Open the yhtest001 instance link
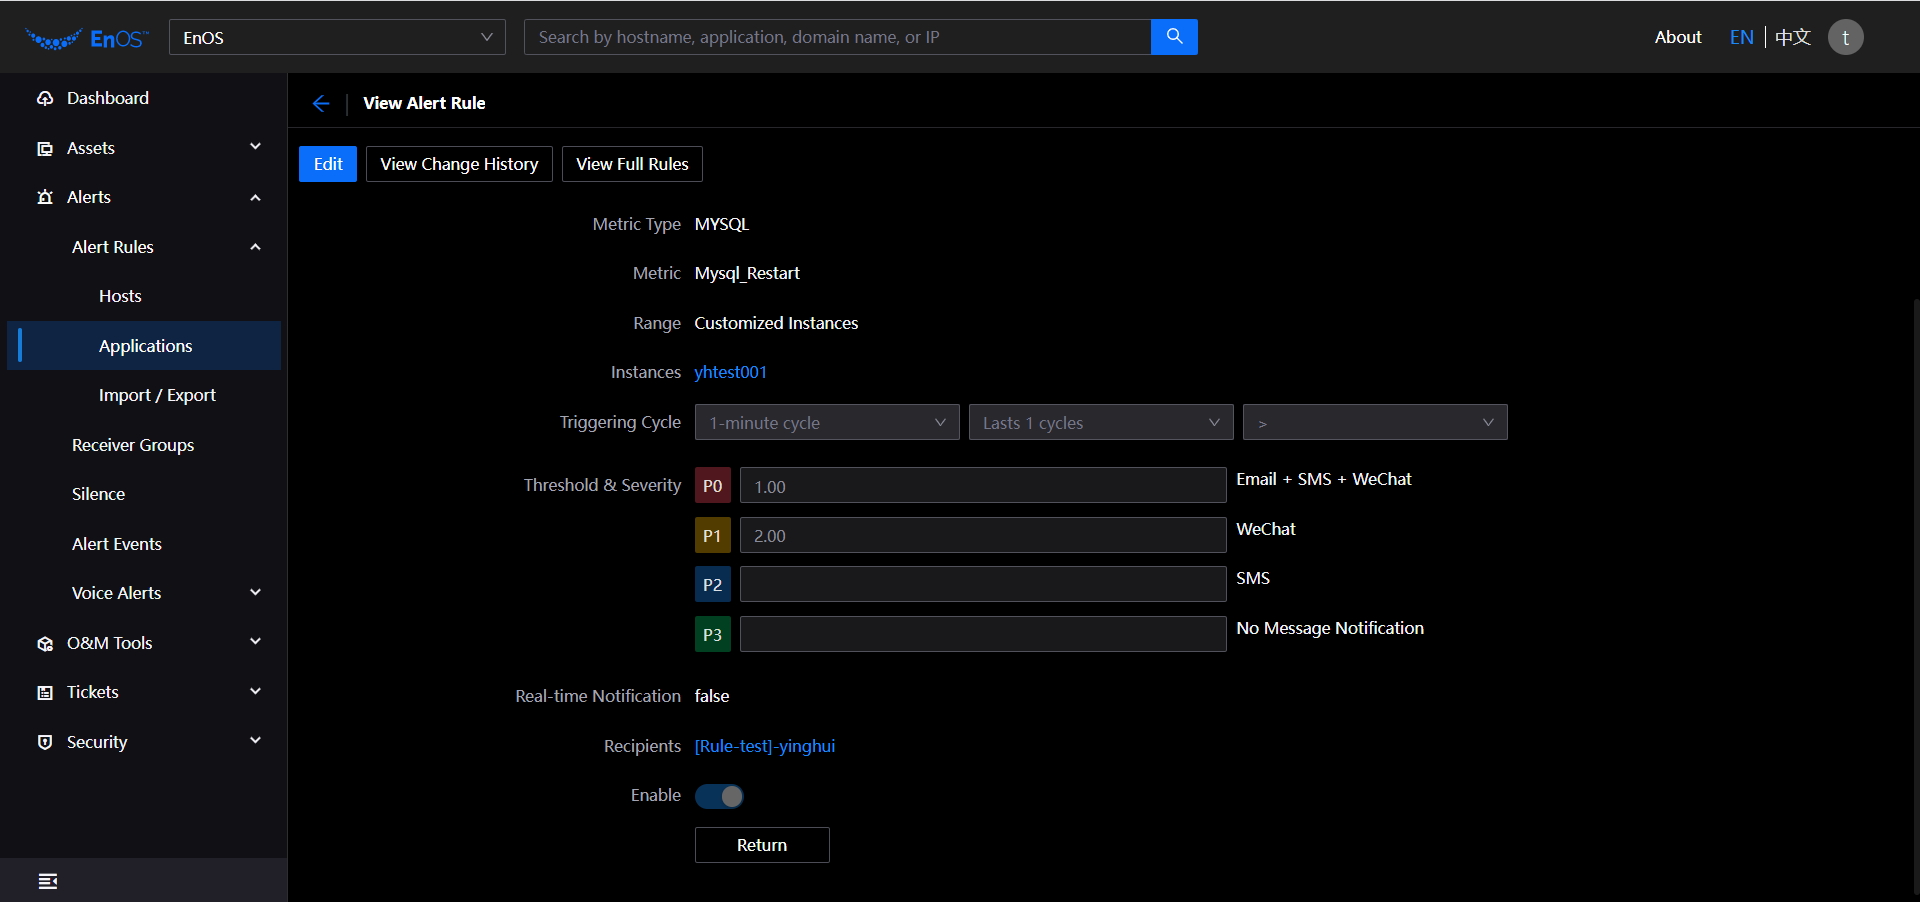This screenshot has height=902, width=1920. [731, 372]
